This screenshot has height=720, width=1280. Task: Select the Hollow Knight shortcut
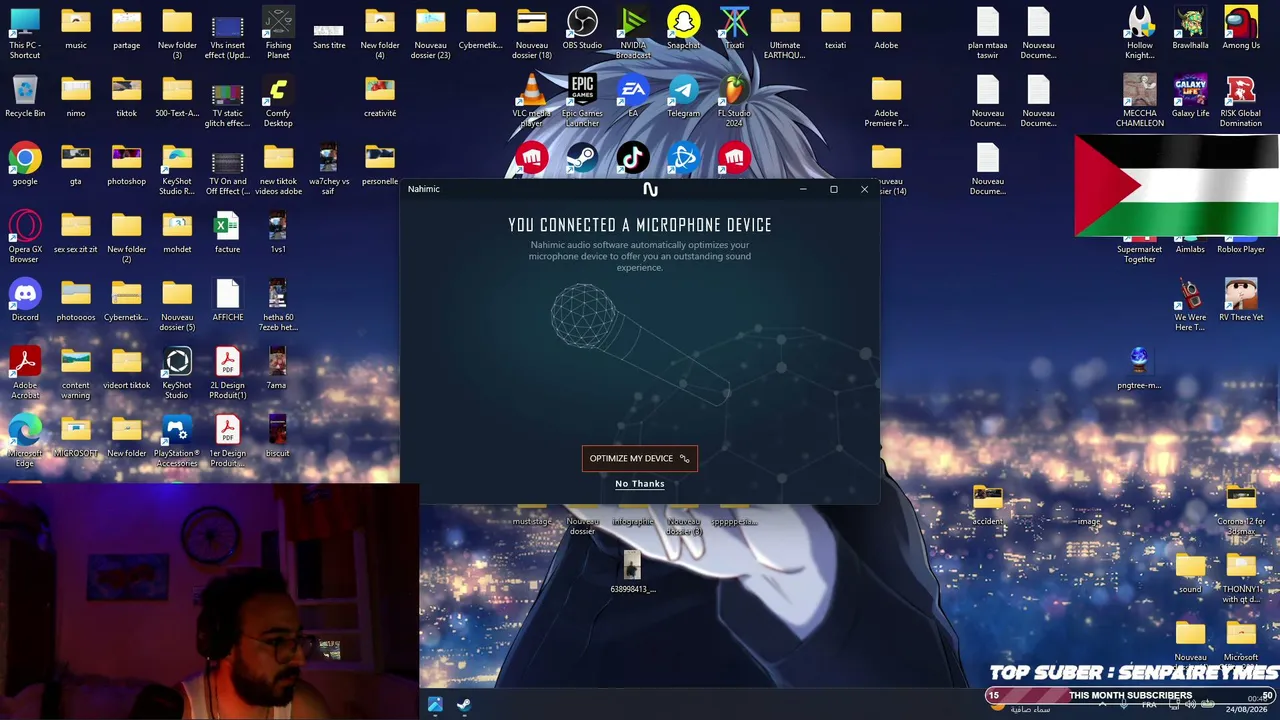(1140, 32)
